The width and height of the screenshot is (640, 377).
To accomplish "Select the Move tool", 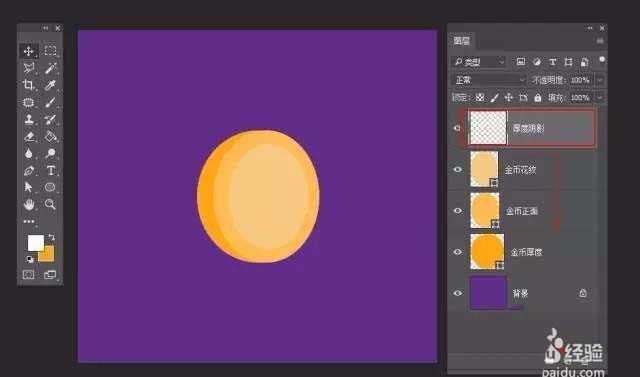I will coord(29,51).
